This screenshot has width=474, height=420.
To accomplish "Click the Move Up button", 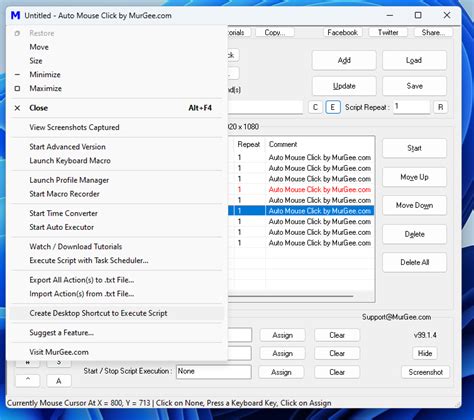I will [x=414, y=177].
